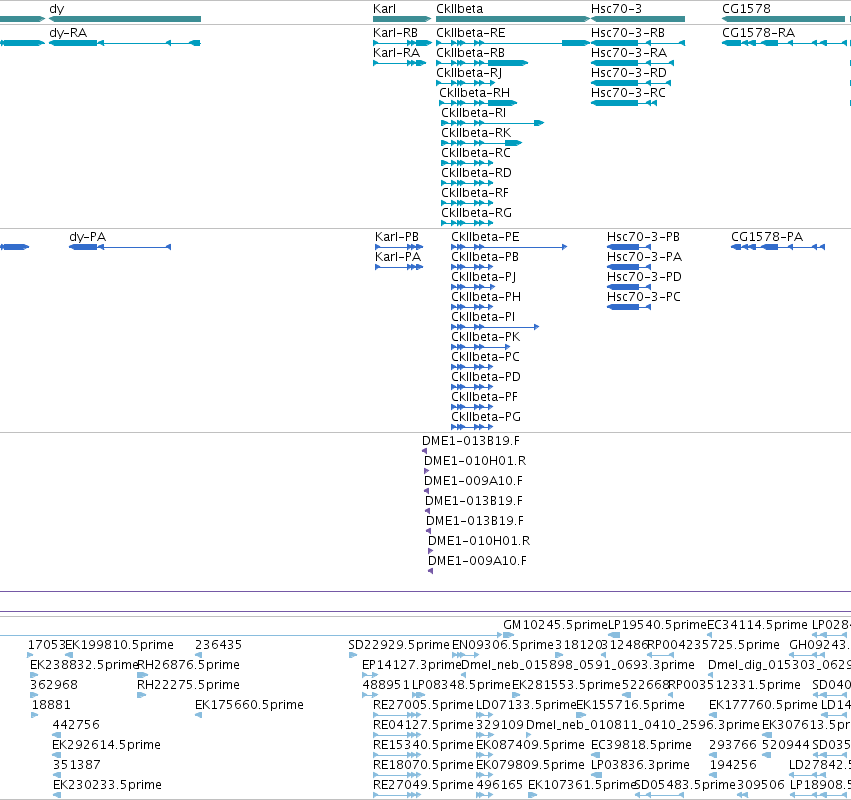Open EST RH26876.5prime
The height and width of the screenshot is (800, 851).
click(x=188, y=665)
